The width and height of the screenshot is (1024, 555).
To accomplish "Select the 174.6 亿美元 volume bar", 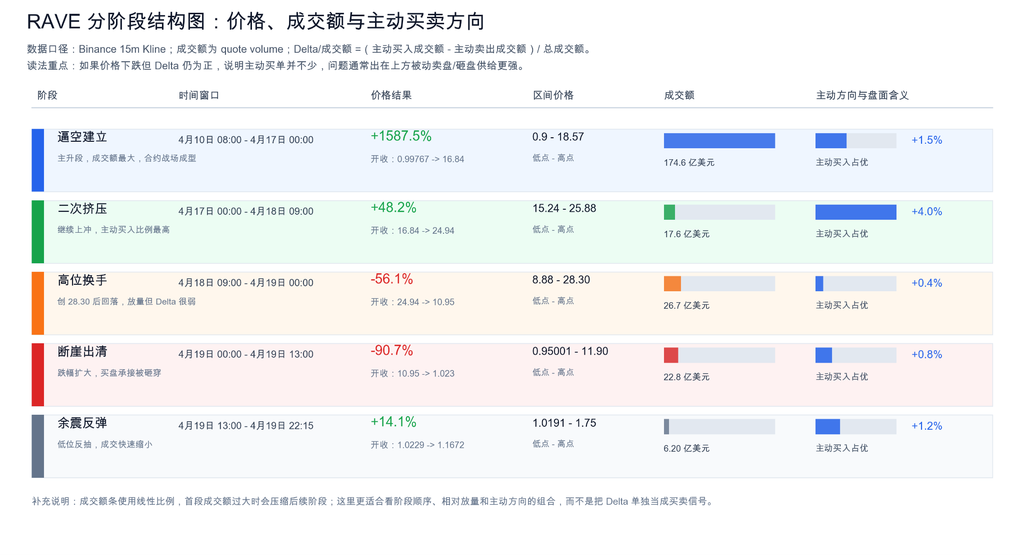I will [x=719, y=140].
